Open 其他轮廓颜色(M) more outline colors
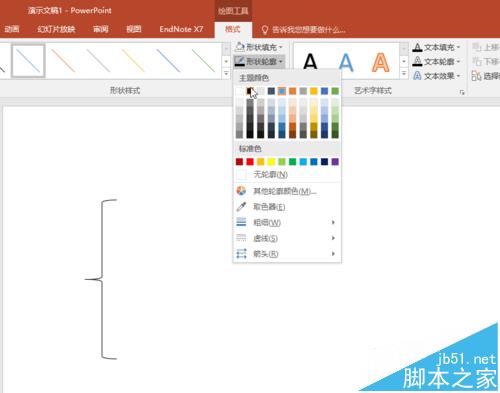 click(x=287, y=191)
